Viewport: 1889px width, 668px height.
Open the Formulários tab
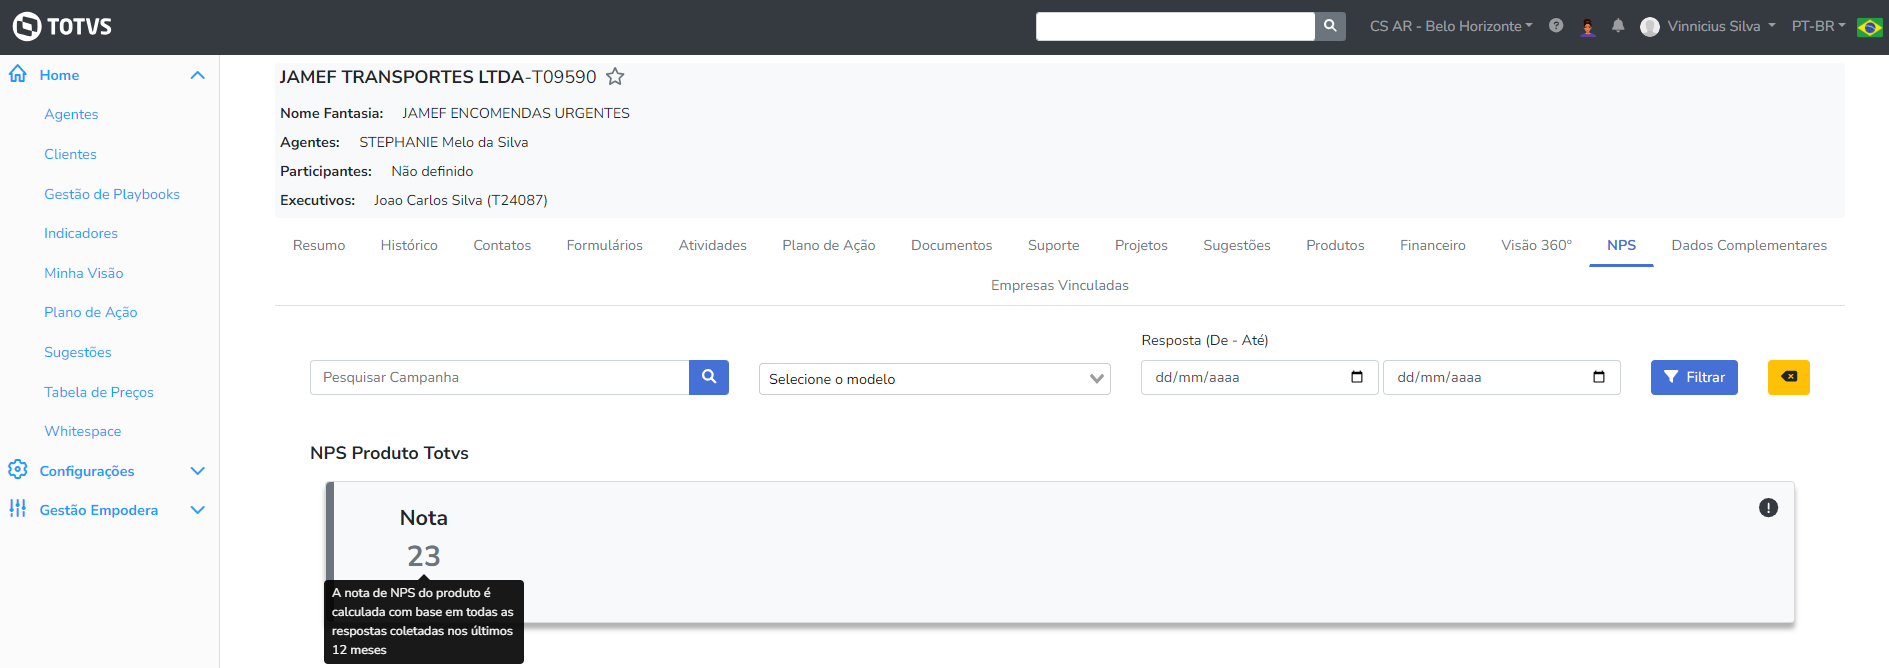point(605,245)
